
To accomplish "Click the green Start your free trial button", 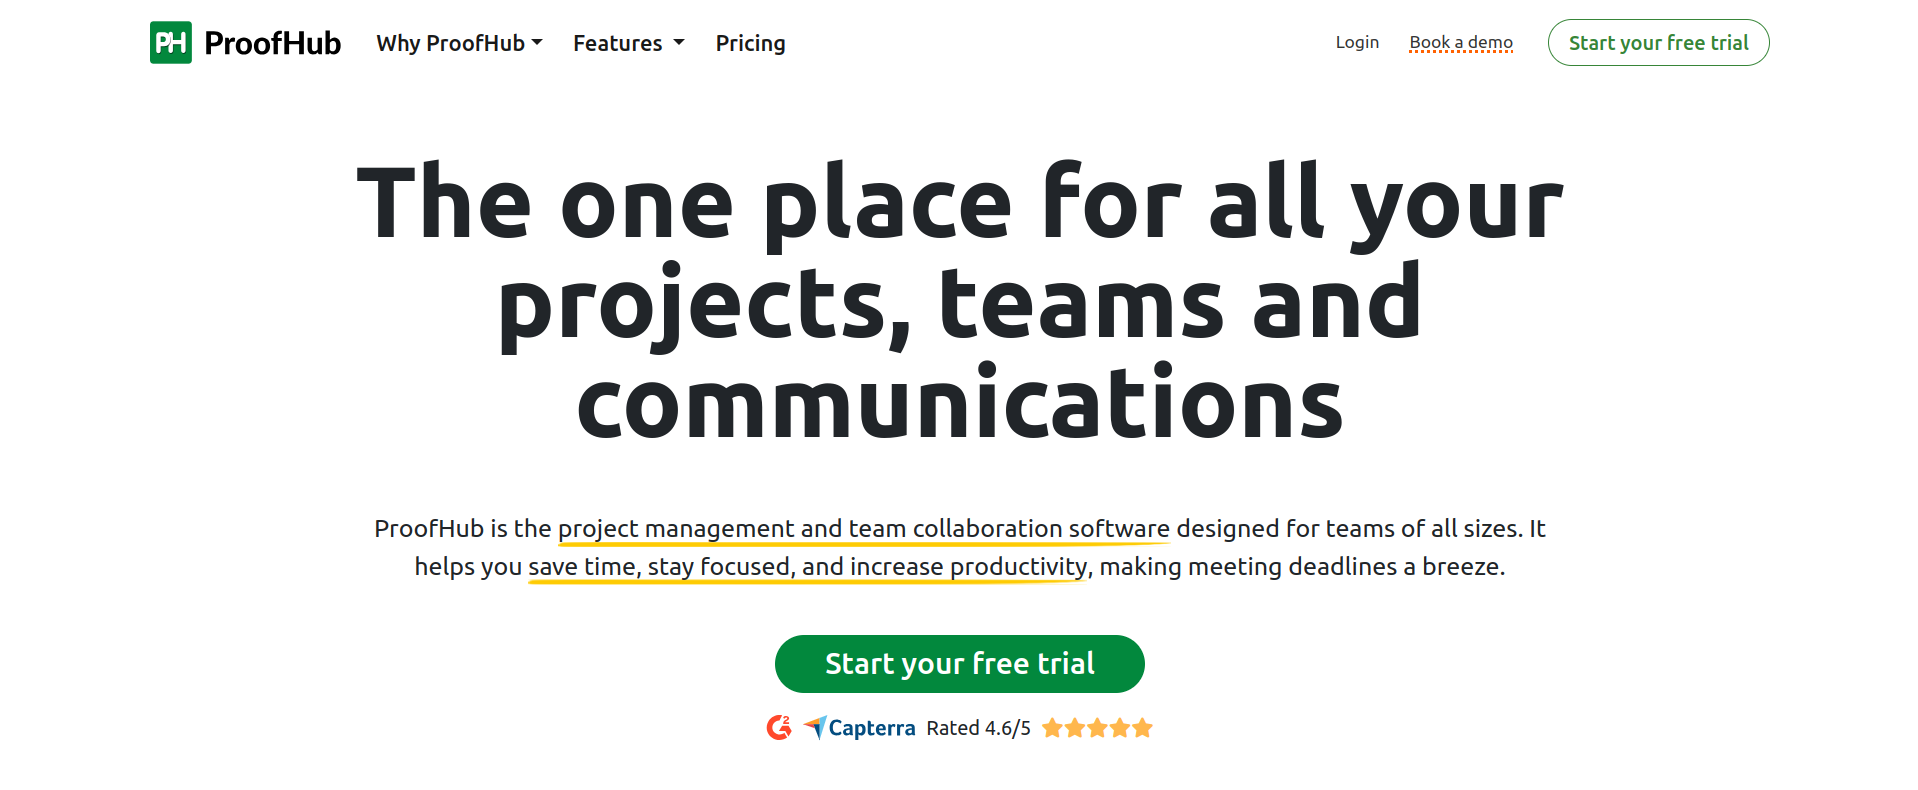I will tap(960, 664).
